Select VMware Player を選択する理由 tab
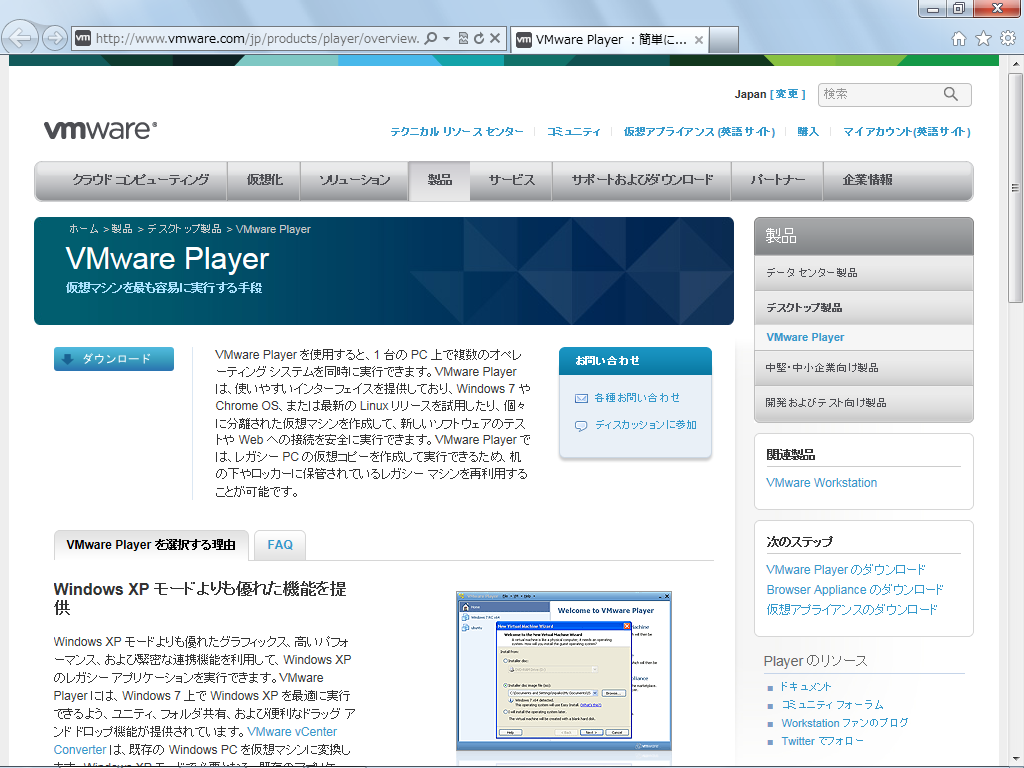Viewport: 1024px width, 768px height. 151,545
